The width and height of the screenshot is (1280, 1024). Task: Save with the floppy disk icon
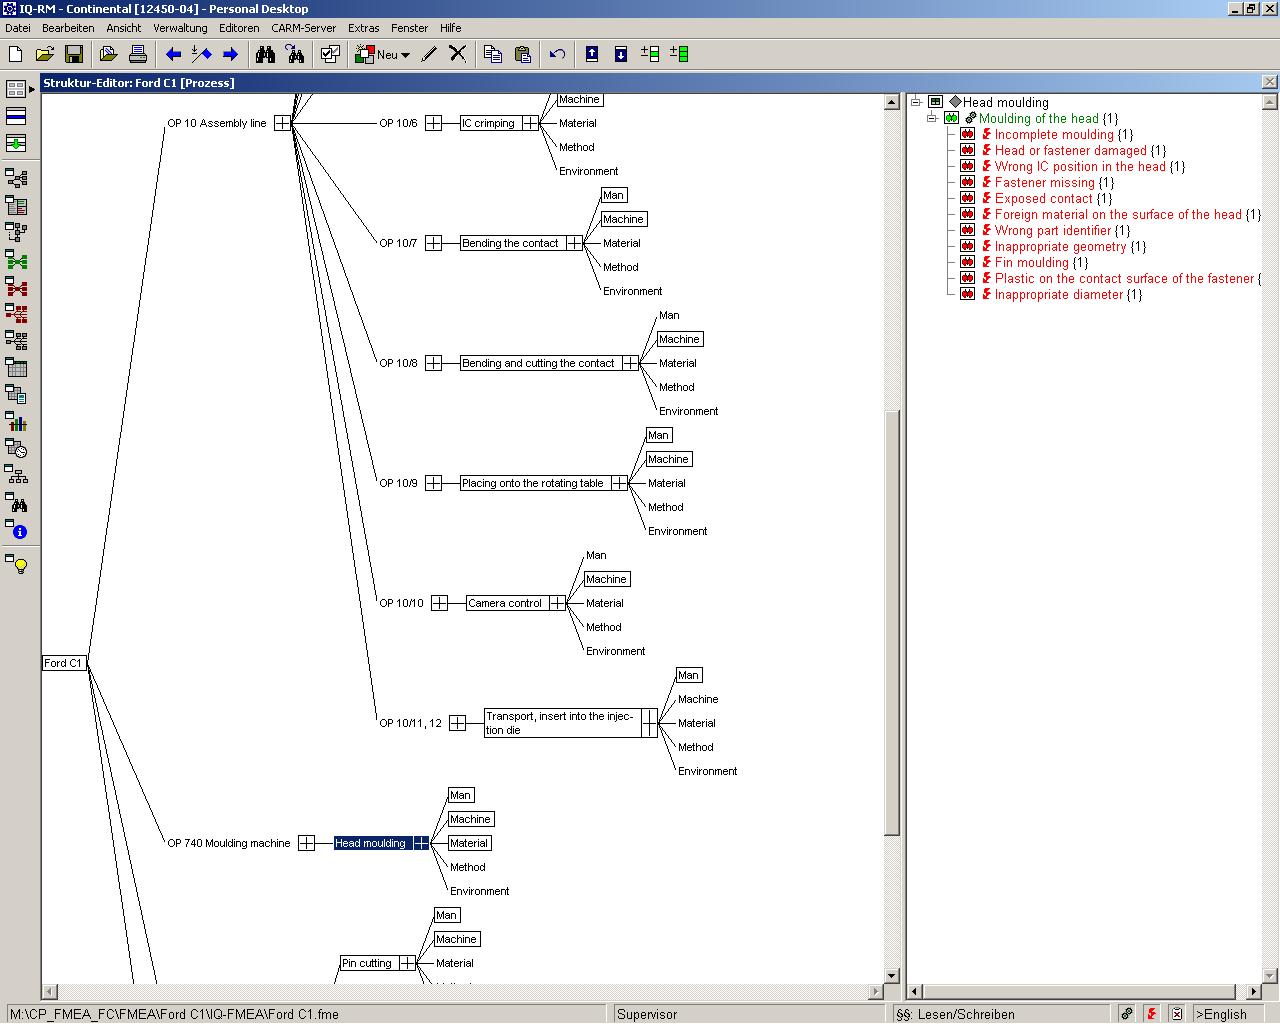[x=73, y=54]
